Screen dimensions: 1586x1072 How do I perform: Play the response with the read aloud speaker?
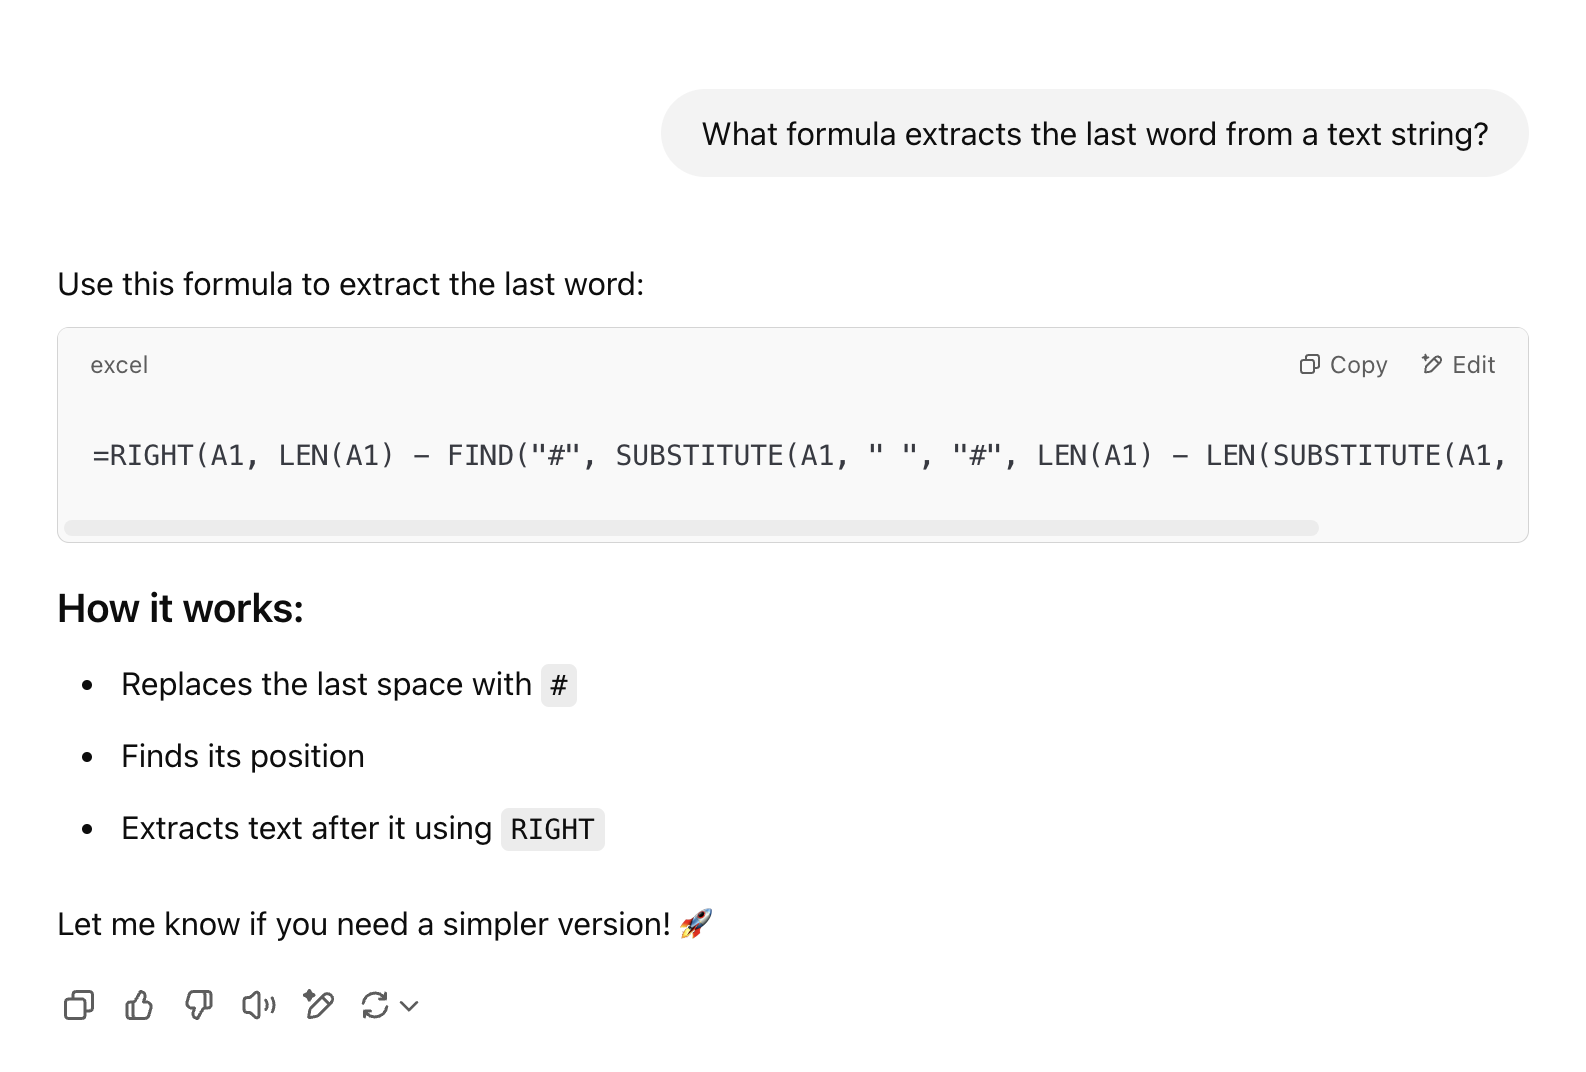click(x=259, y=1005)
